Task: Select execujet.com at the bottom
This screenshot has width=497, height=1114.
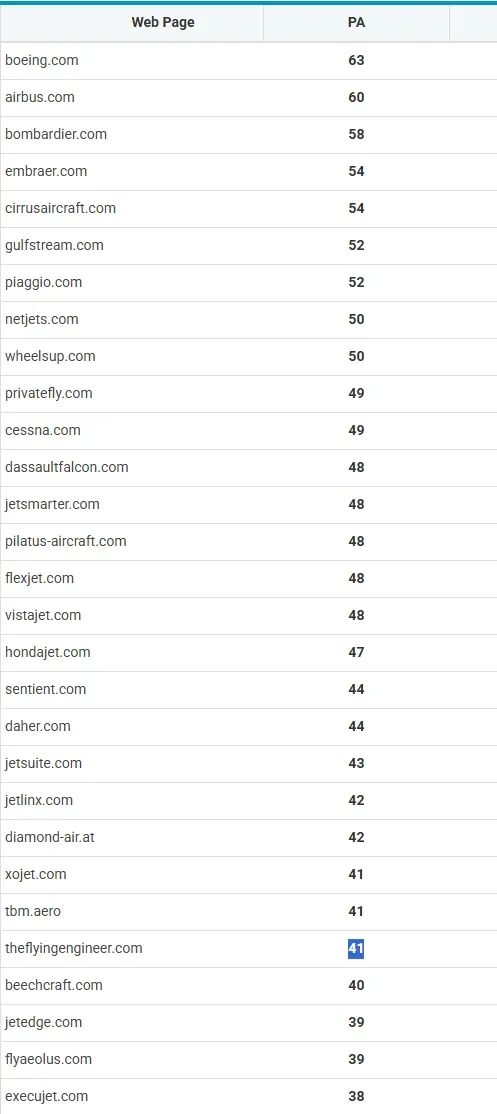Action: pyautogui.click(x=47, y=1096)
